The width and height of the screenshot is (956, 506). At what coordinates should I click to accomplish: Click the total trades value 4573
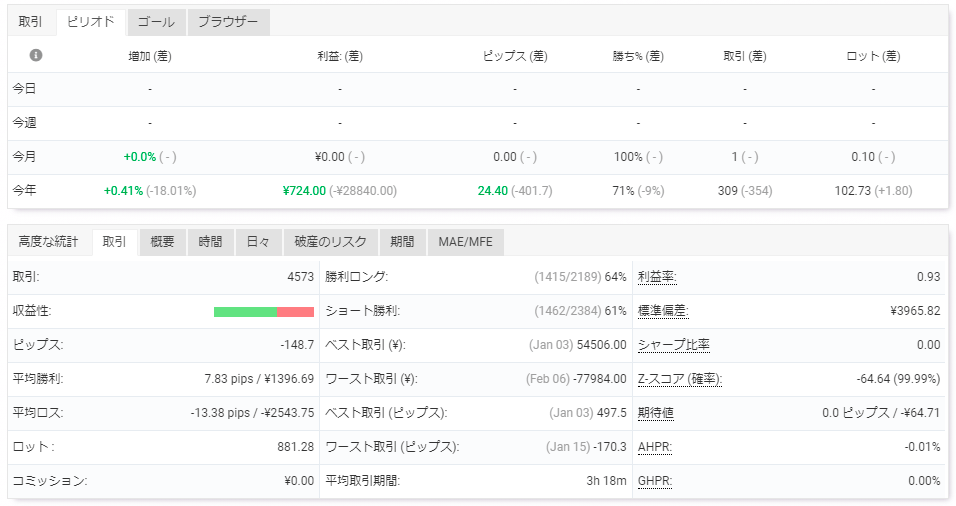click(x=301, y=277)
